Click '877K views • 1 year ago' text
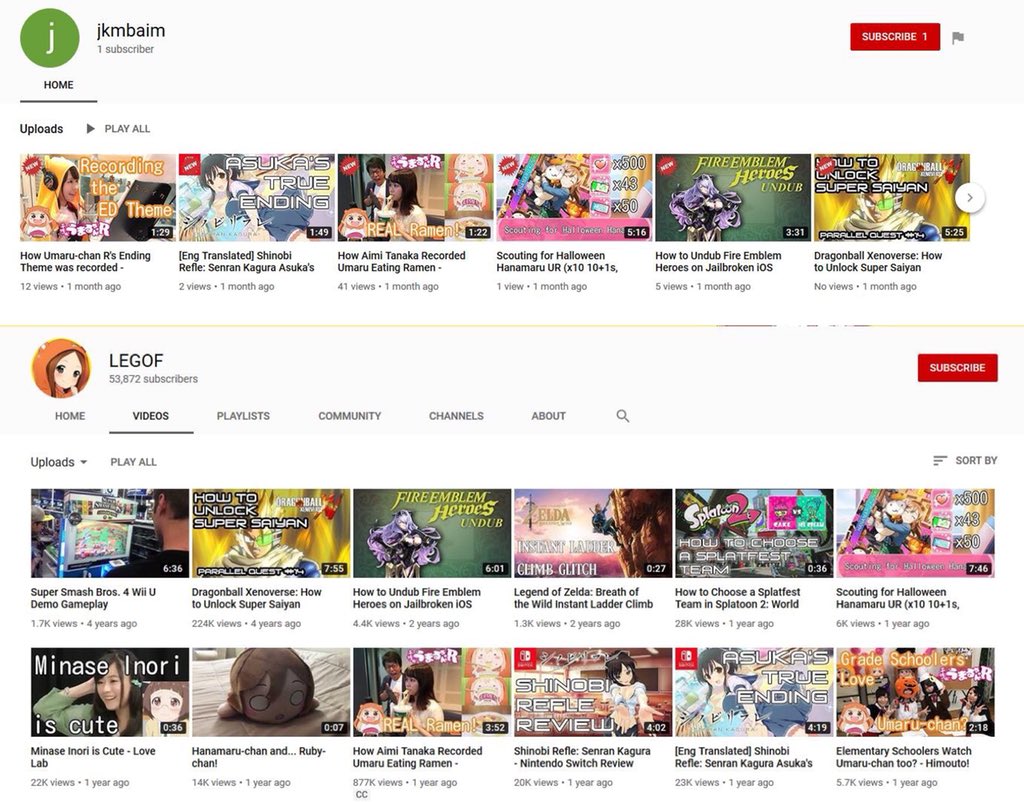This screenshot has width=1024, height=802. [405, 782]
